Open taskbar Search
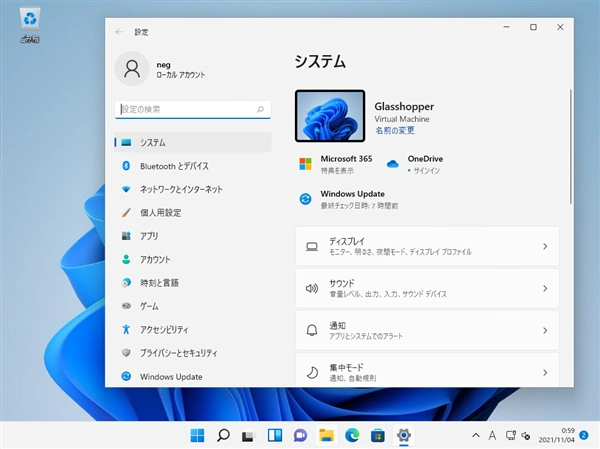This screenshot has height=449, width=600. (x=223, y=436)
